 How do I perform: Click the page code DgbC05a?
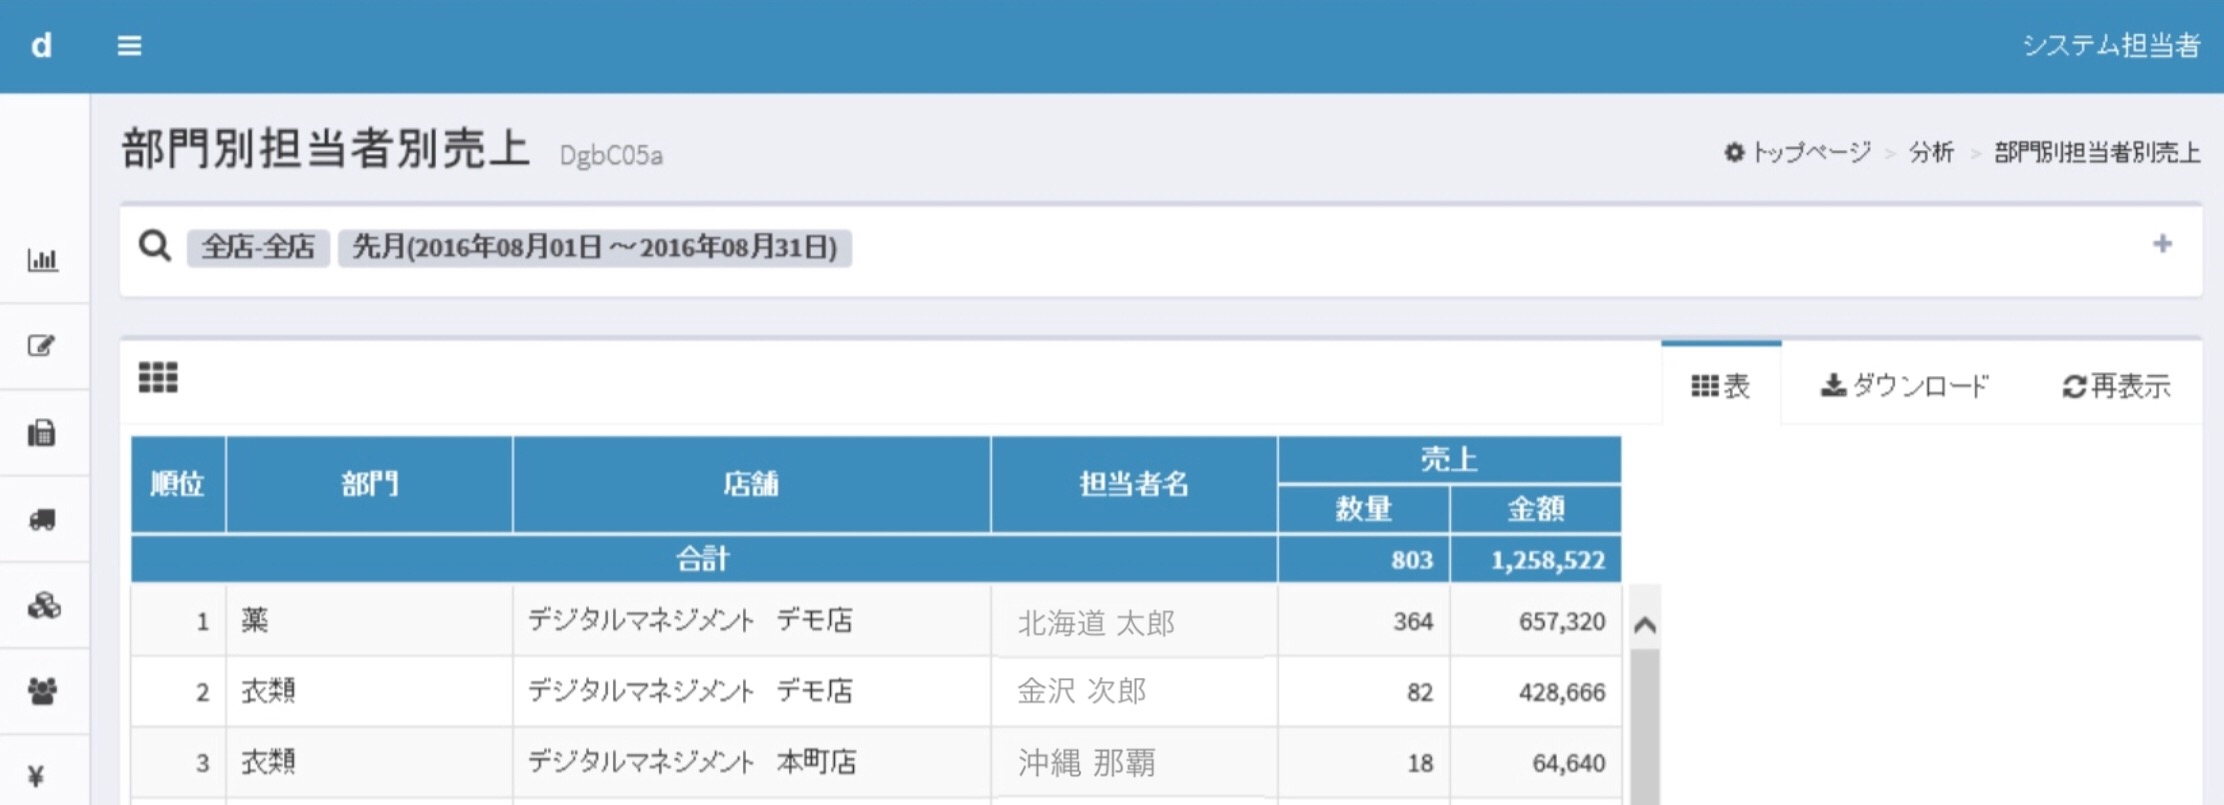(611, 156)
